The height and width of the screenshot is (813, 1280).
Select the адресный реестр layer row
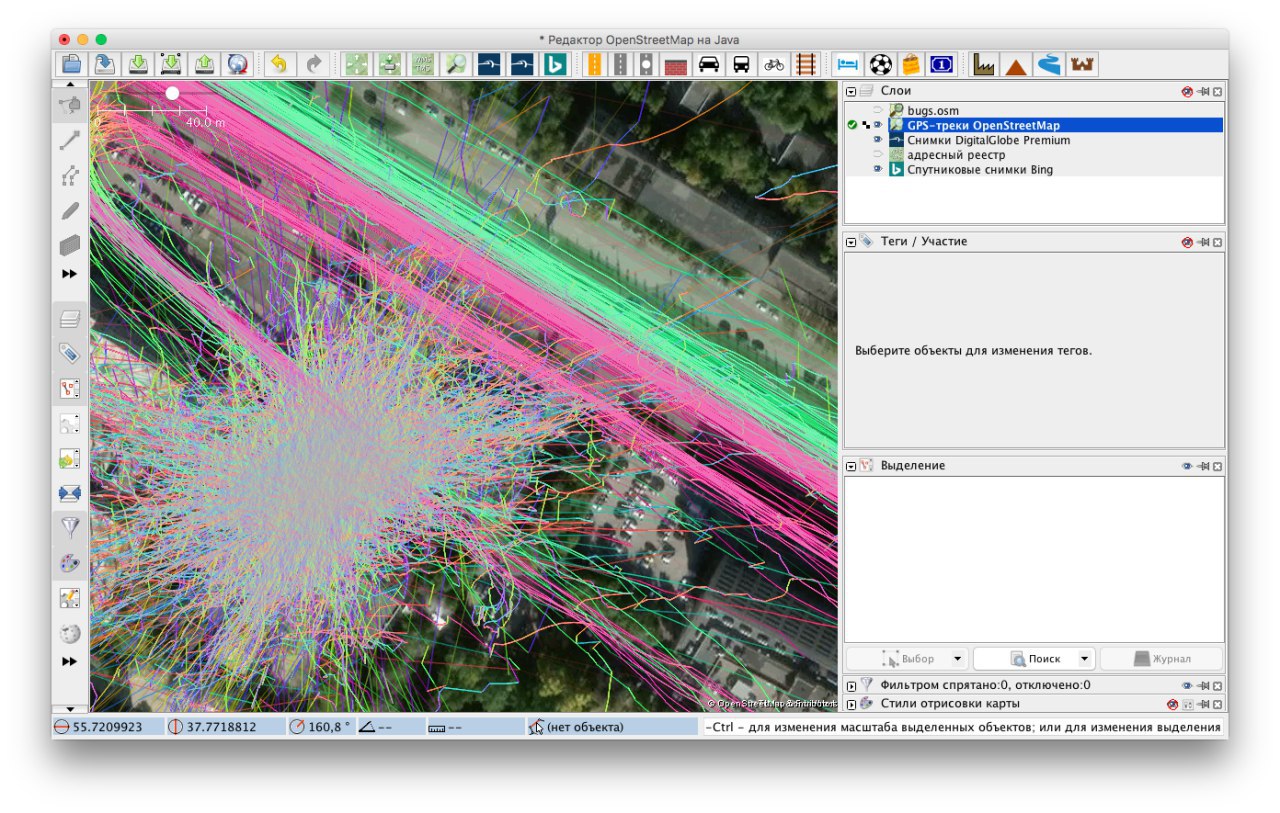[1034, 155]
